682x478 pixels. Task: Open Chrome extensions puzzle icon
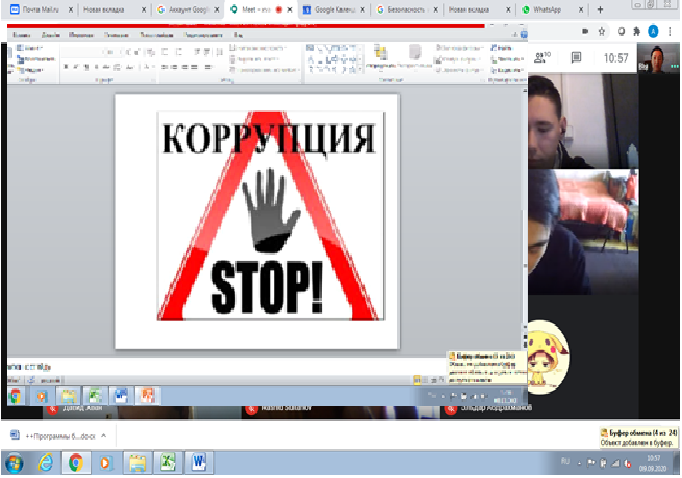tap(635, 30)
